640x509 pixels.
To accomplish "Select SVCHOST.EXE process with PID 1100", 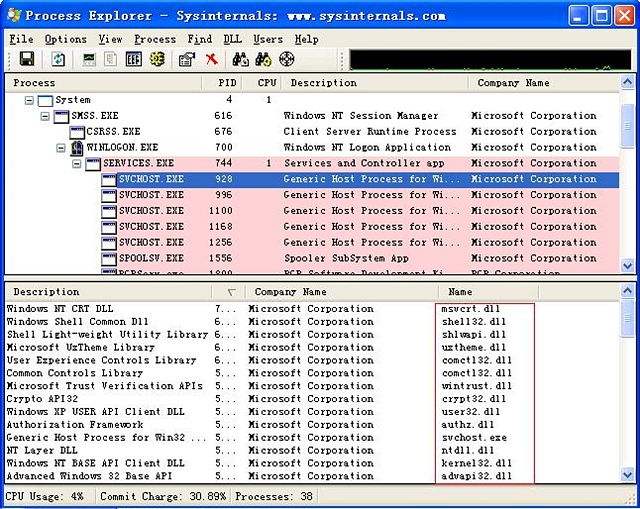I will pos(312,211).
